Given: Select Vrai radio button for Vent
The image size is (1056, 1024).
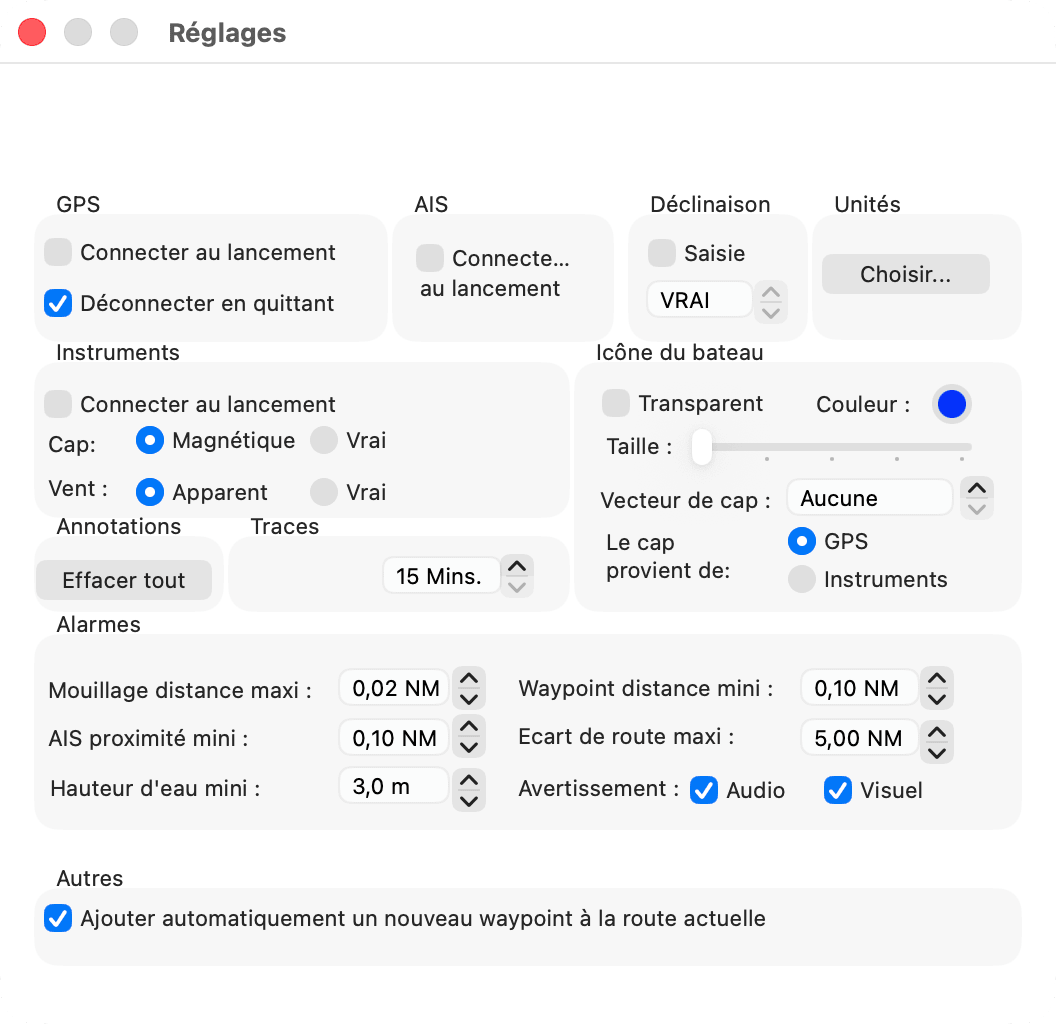Looking at the screenshot, I should pos(324,492).
